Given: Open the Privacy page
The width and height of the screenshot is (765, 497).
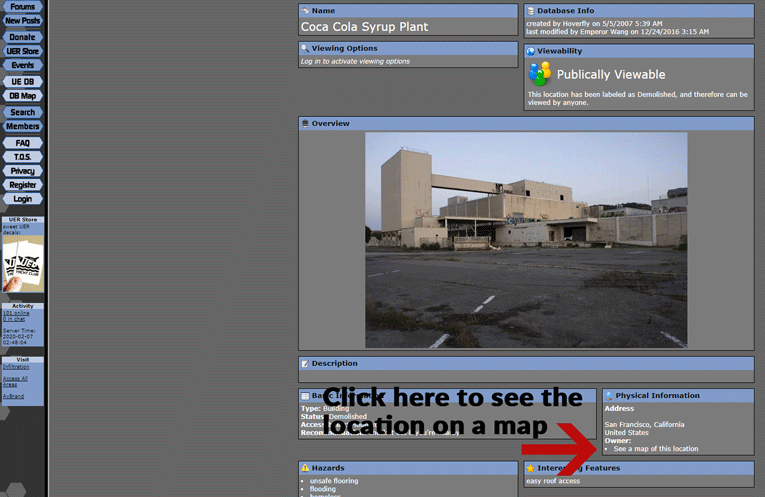Looking at the screenshot, I should click(x=22, y=171).
